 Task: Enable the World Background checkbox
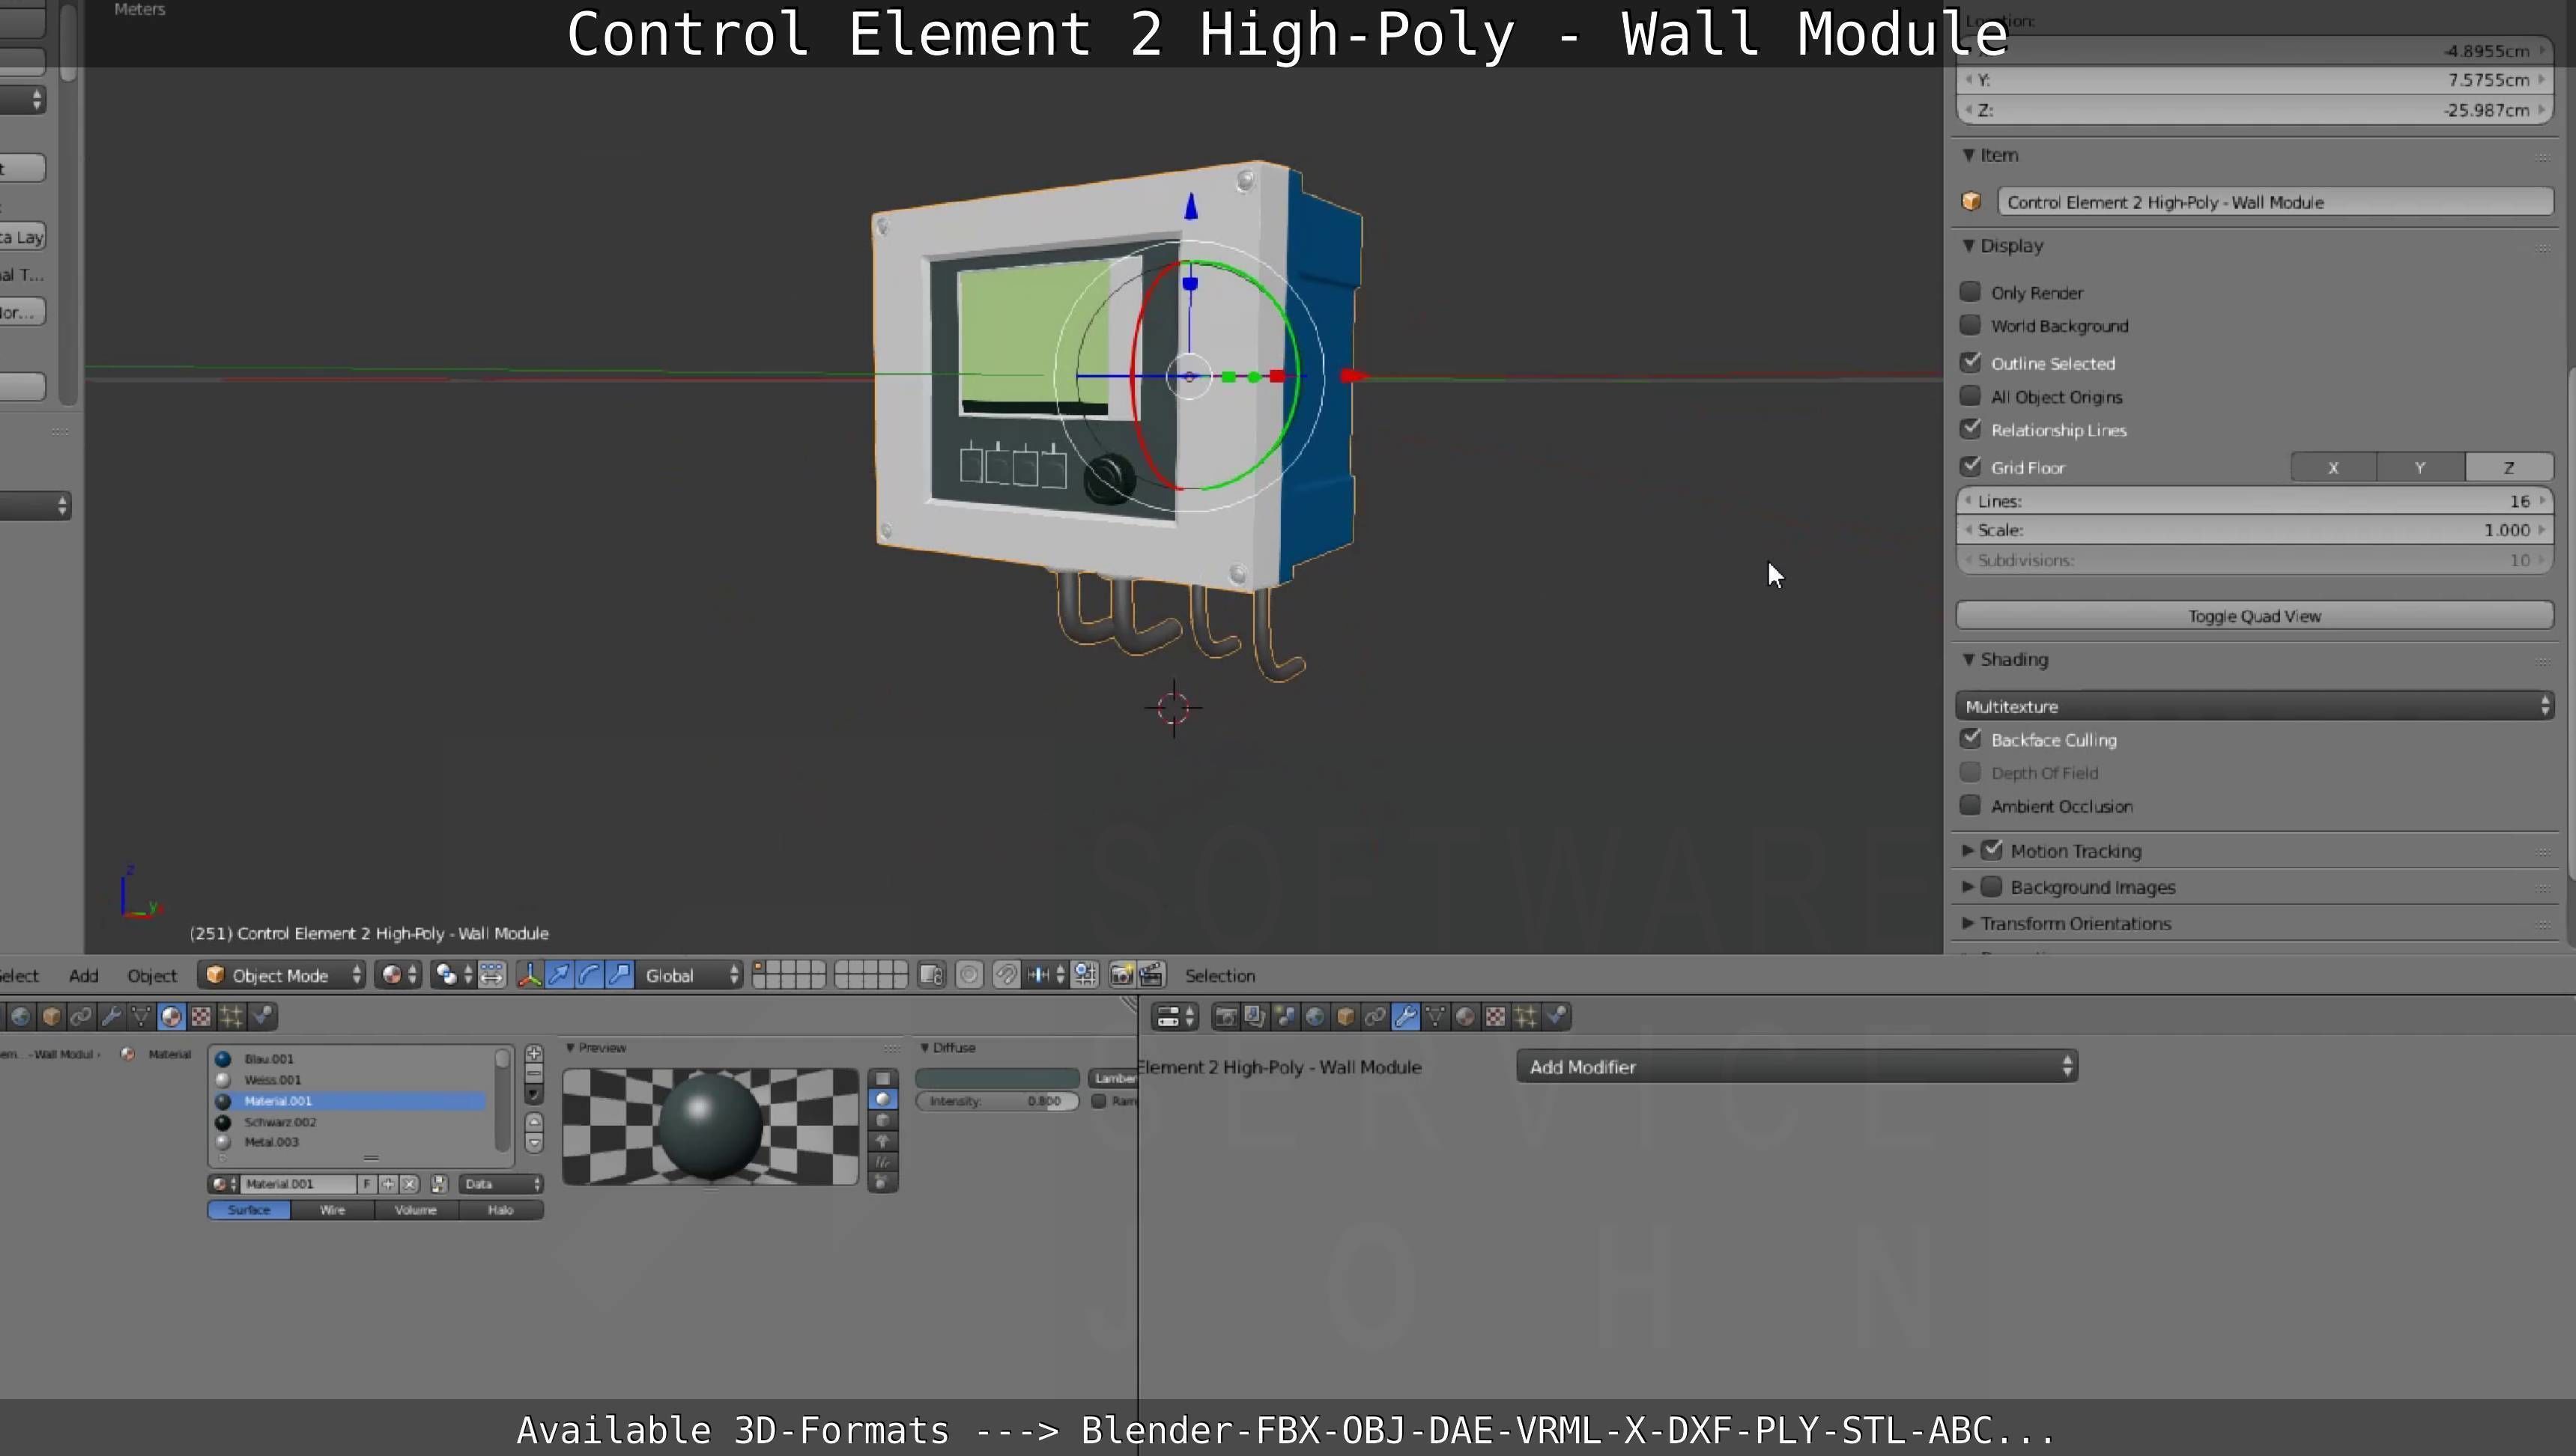tap(1970, 325)
